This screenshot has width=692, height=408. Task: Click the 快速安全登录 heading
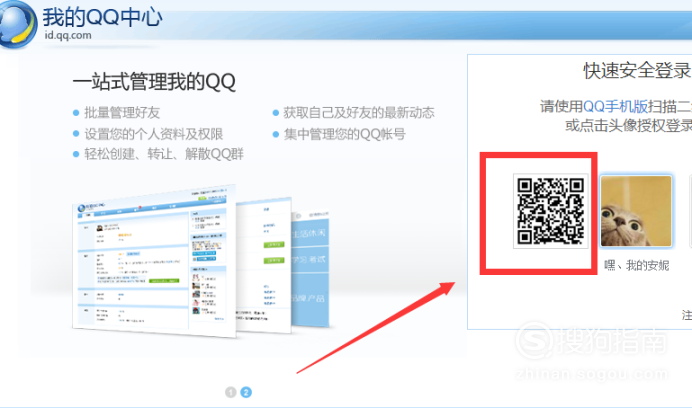click(x=637, y=71)
